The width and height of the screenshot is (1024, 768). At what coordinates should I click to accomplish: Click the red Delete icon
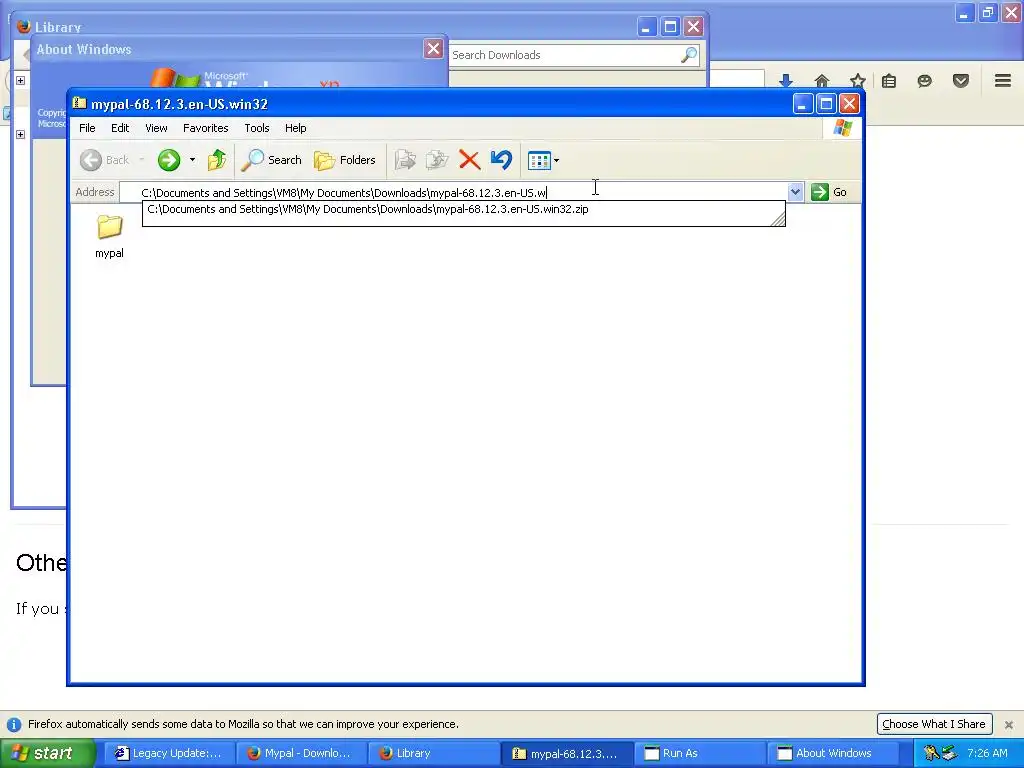click(469, 160)
